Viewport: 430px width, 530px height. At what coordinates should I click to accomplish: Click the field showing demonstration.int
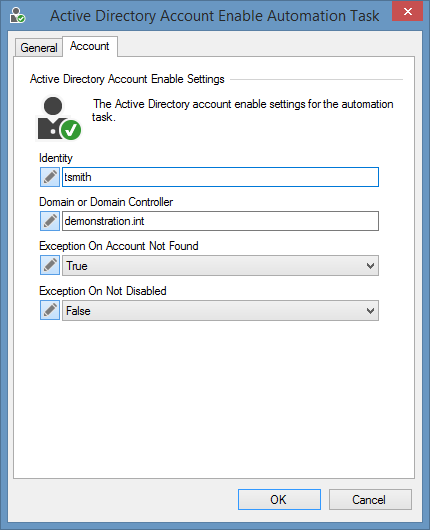[220, 221]
